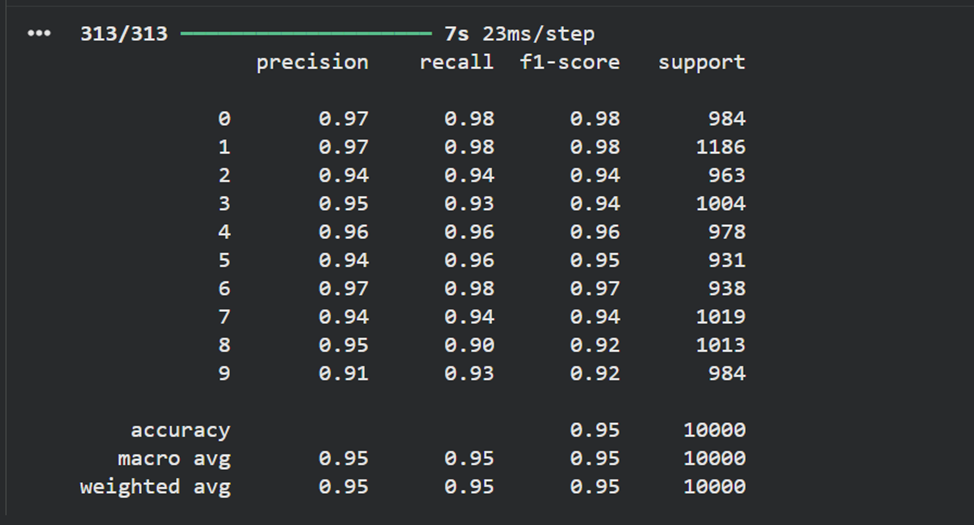
Task: Click the accuracy f1-score value 0.95
Action: click(x=595, y=430)
